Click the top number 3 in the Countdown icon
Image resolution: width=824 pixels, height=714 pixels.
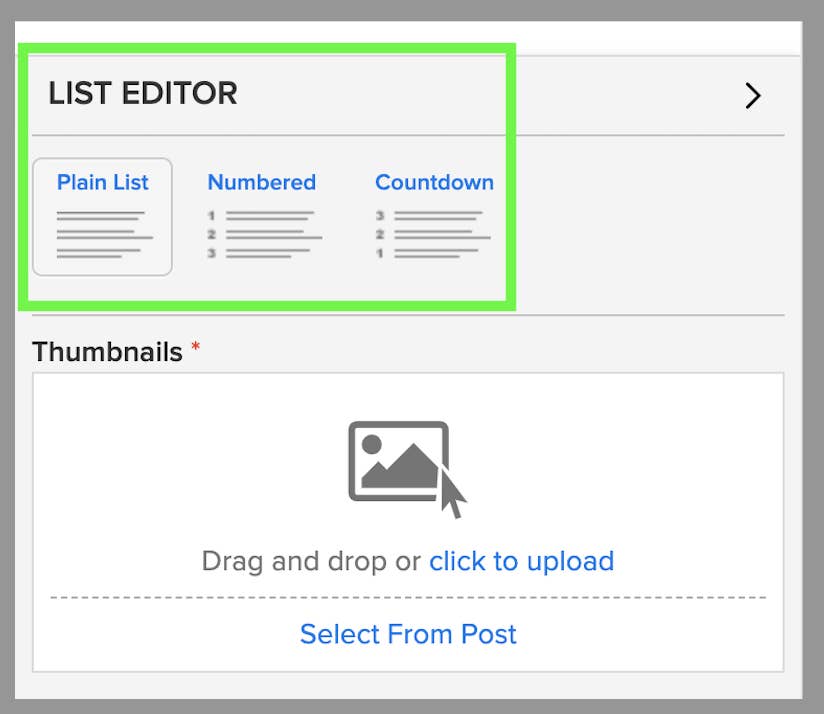pyautogui.click(x=381, y=215)
